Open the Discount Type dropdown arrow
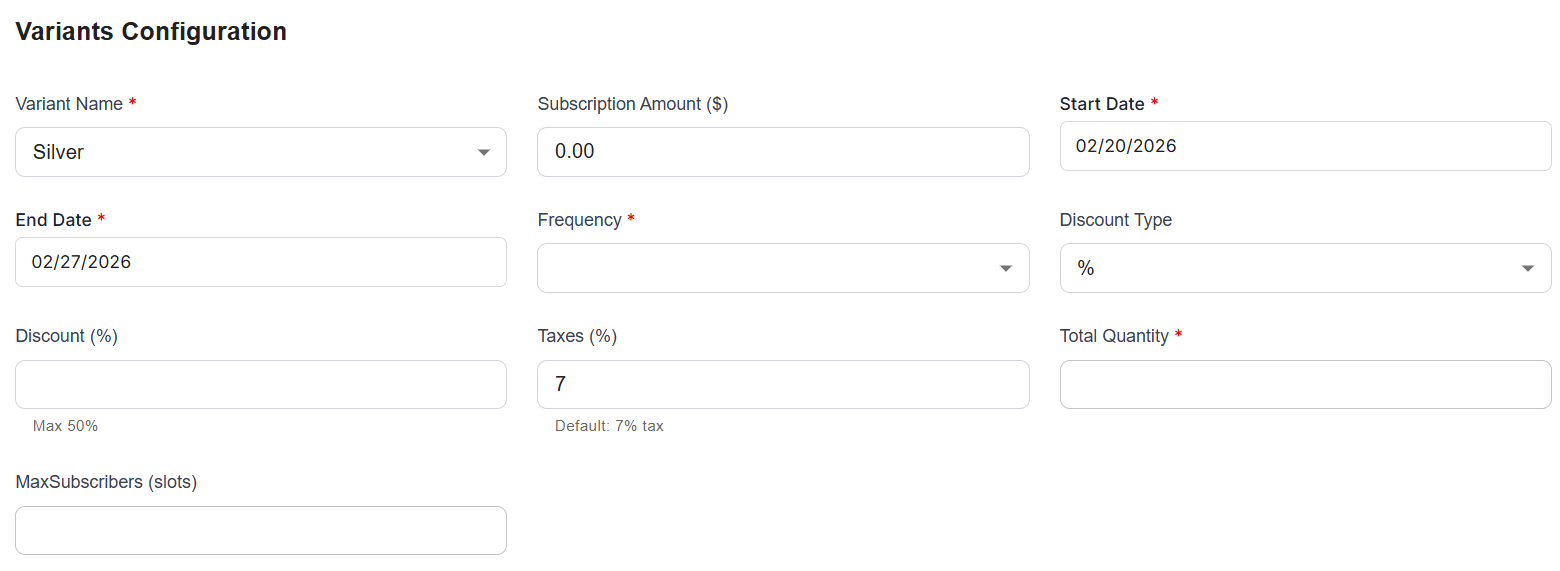The image size is (1560, 571). [1528, 269]
